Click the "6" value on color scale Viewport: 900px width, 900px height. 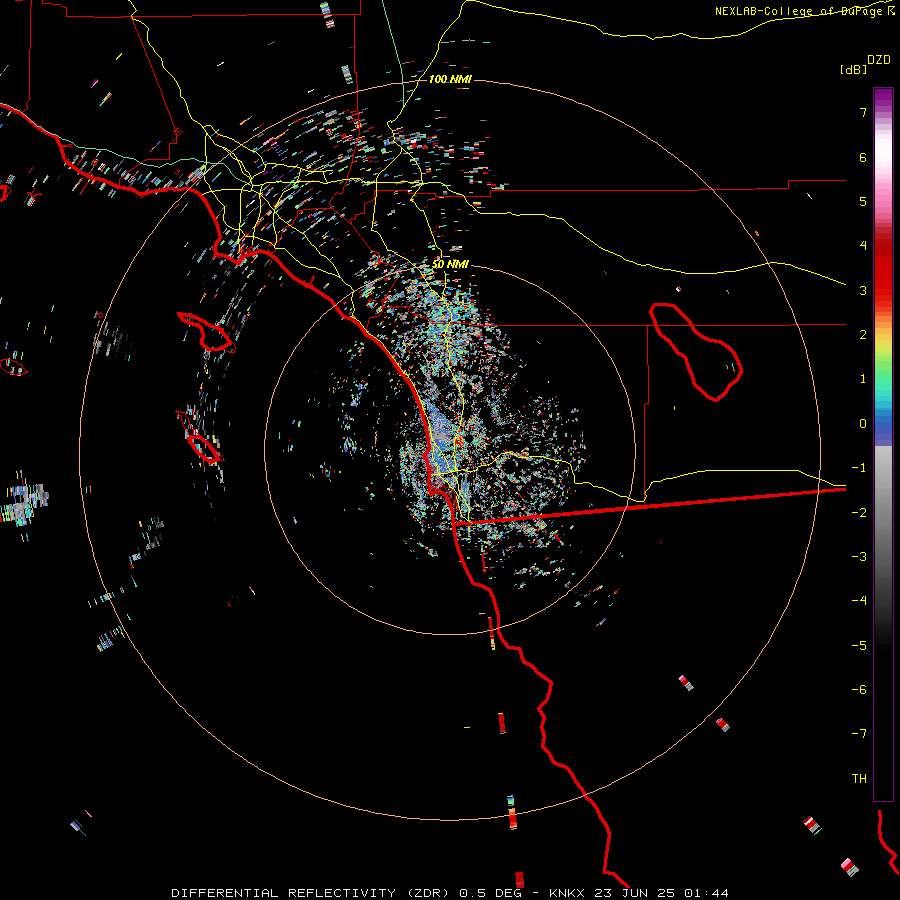pyautogui.click(x=863, y=157)
